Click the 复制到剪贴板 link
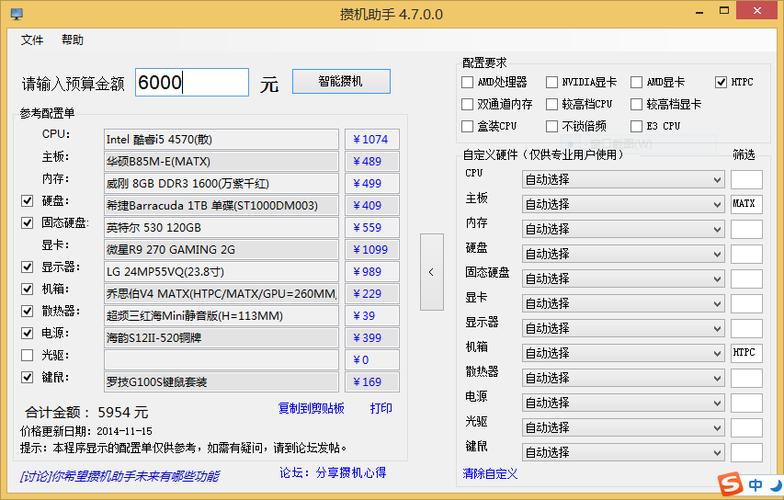This screenshot has height=500, width=784. (x=311, y=408)
